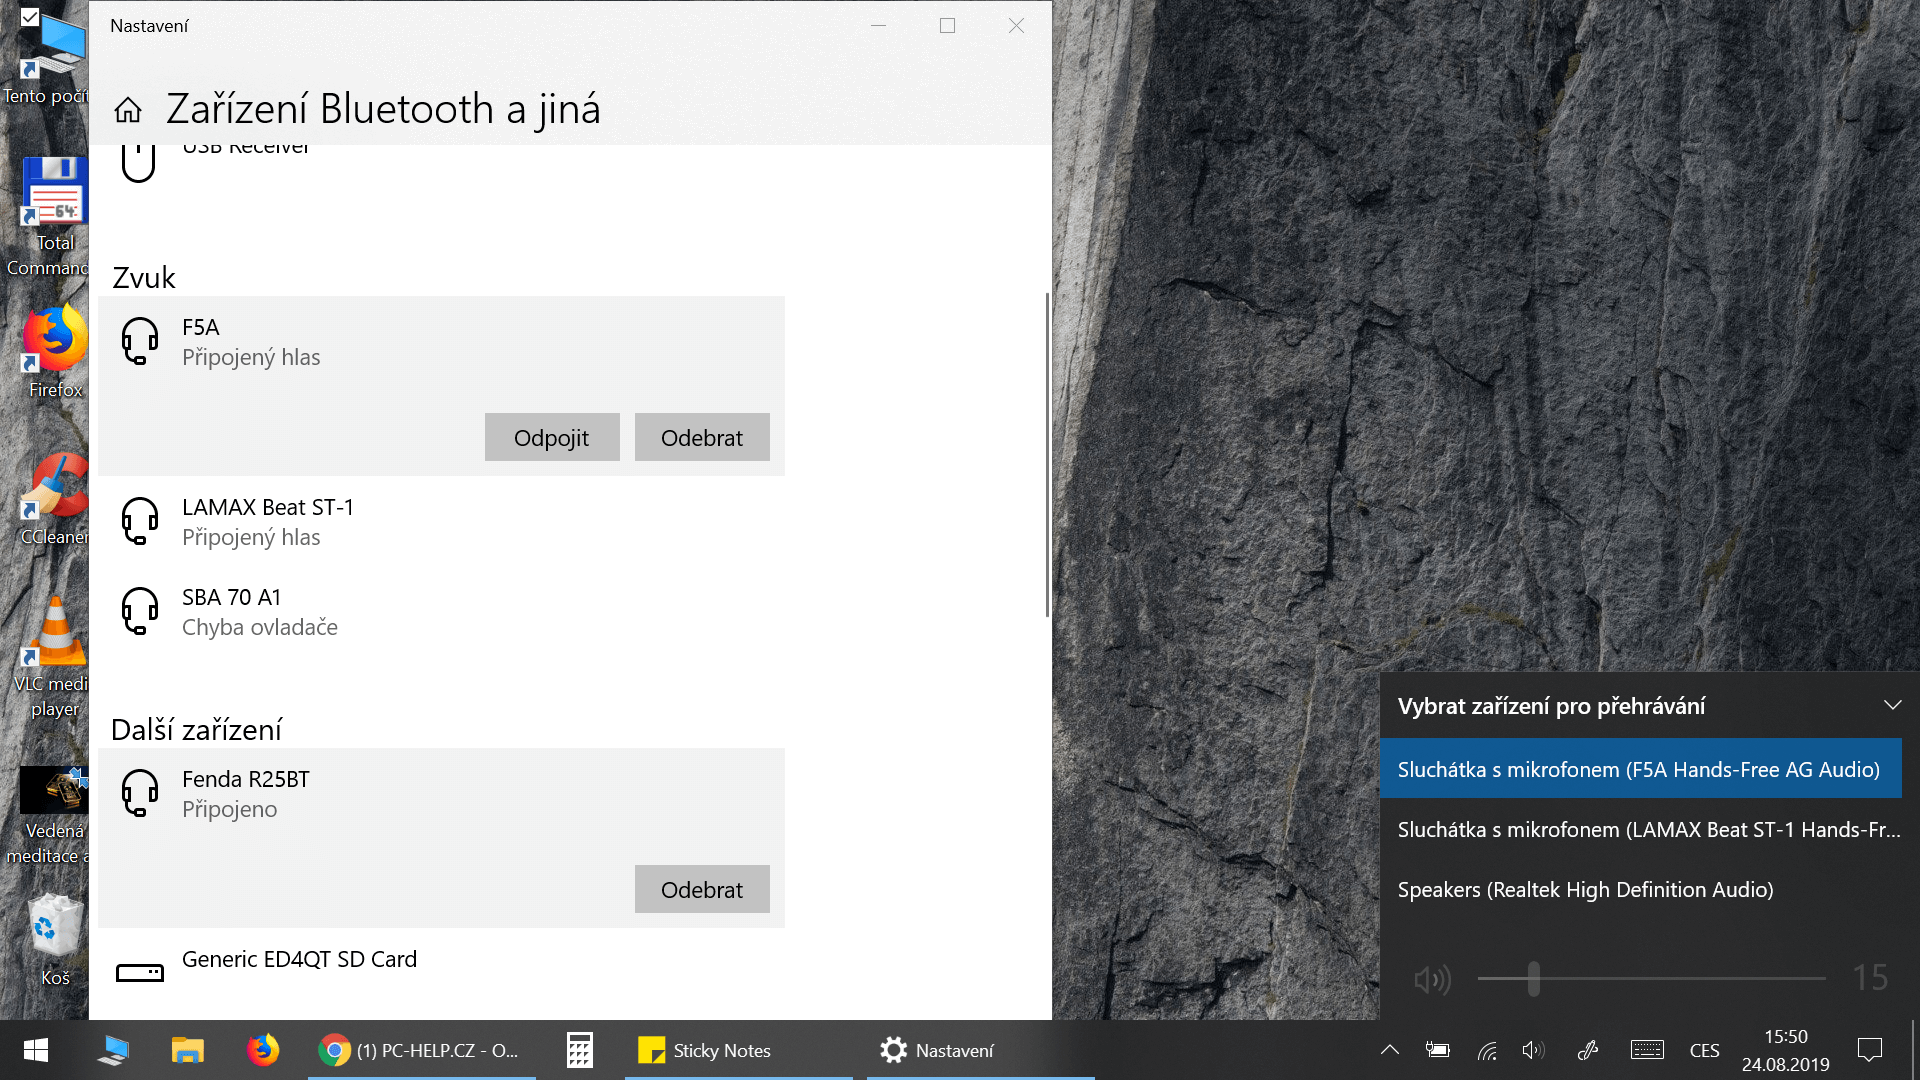
Task: Click the Home icon in Settings header
Action: (128, 110)
